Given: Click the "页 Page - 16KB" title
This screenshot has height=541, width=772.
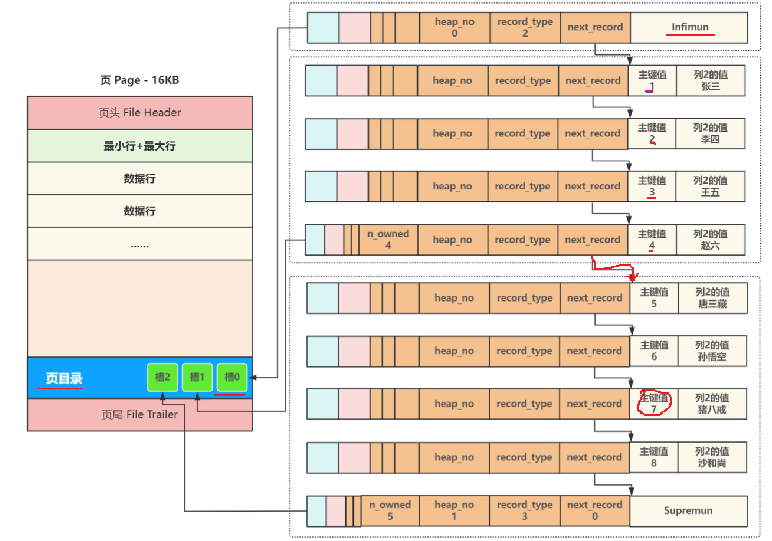Looking at the screenshot, I should pos(140,80).
